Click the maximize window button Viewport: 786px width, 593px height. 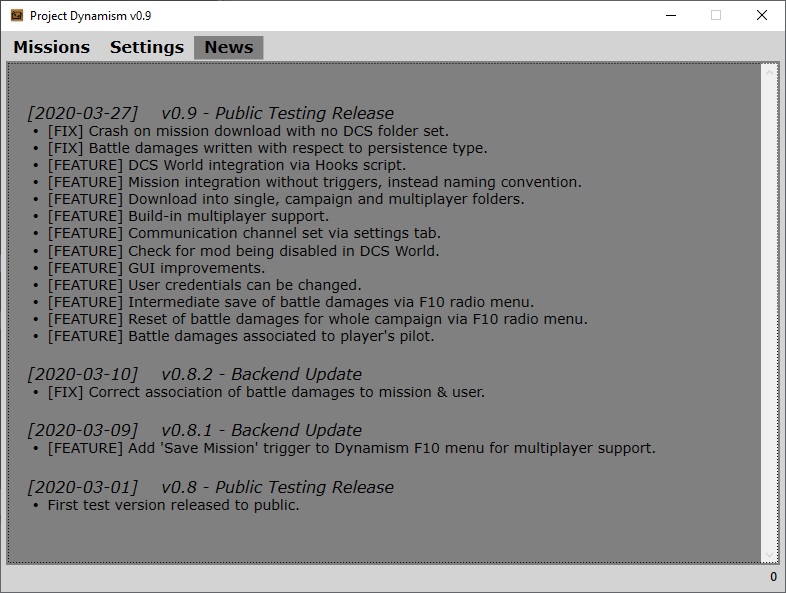coord(716,15)
